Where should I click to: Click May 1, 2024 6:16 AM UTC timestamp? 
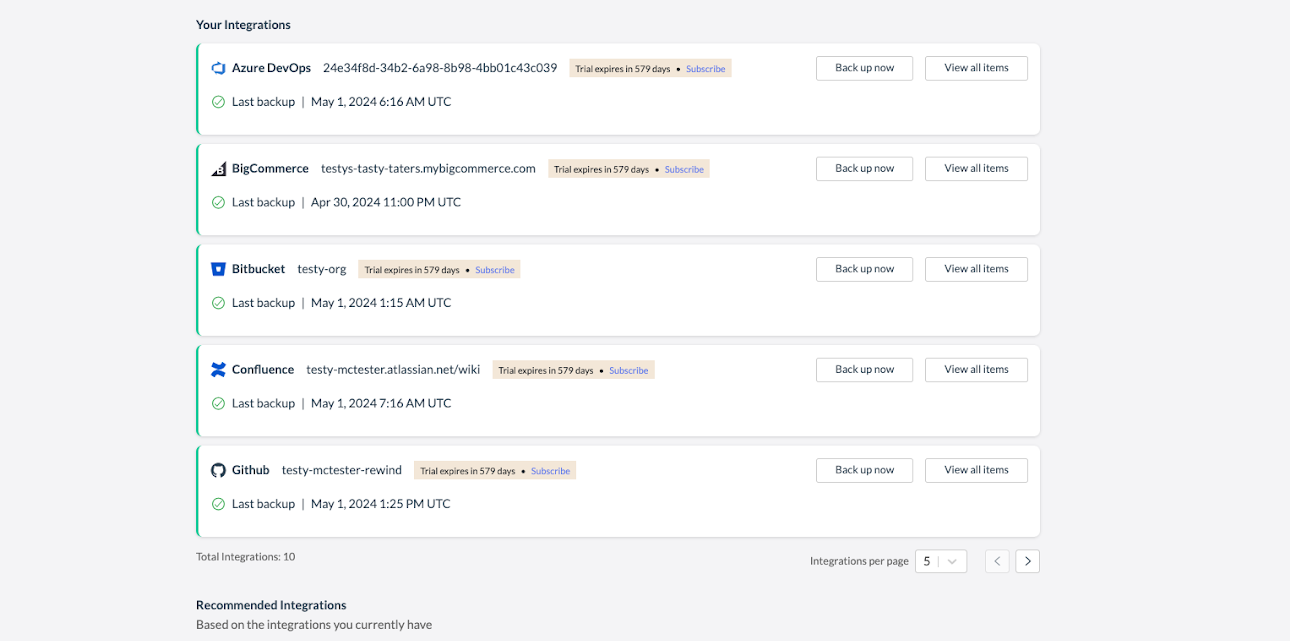[x=381, y=102]
